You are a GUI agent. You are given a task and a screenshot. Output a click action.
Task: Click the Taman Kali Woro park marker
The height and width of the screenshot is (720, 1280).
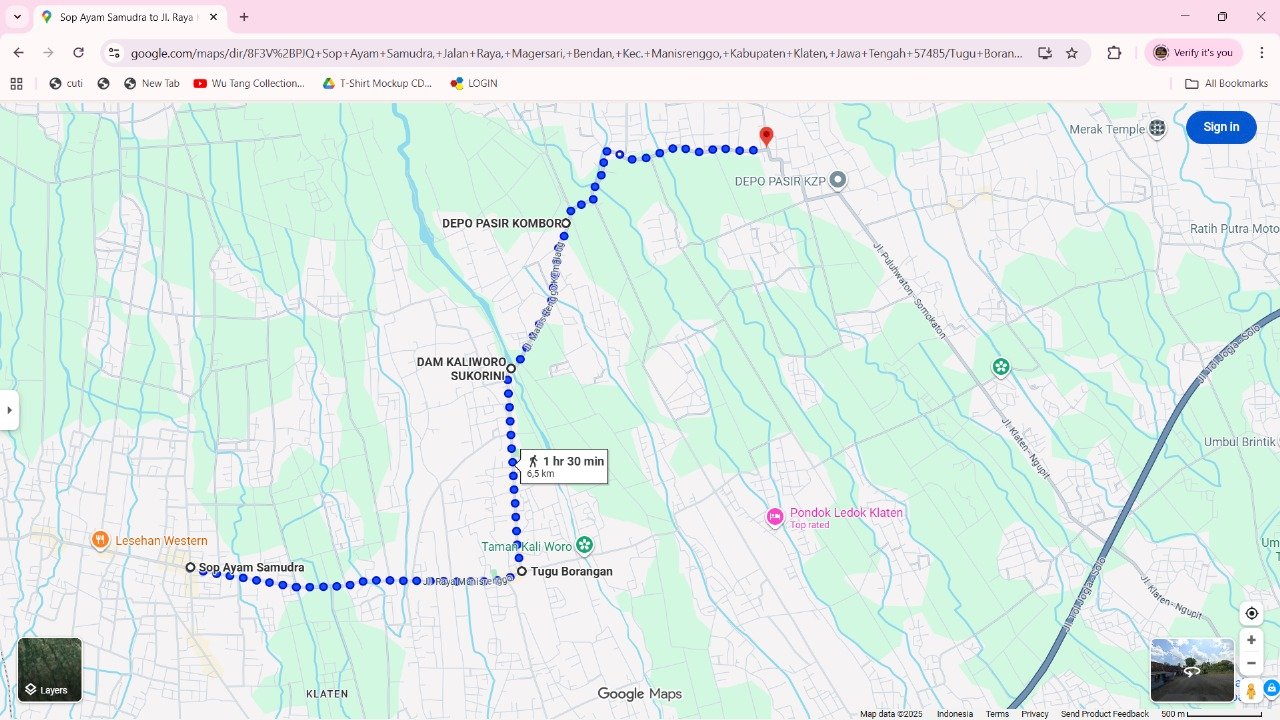tap(585, 546)
